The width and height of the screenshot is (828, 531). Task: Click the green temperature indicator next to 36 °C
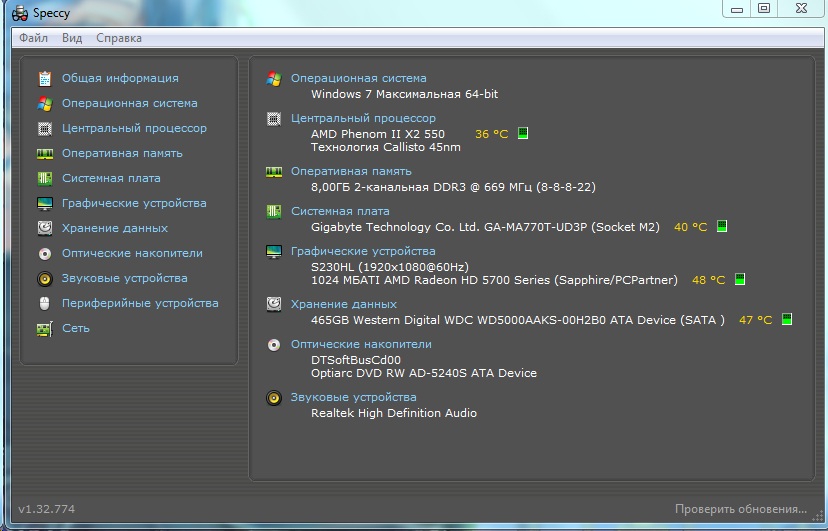point(523,133)
